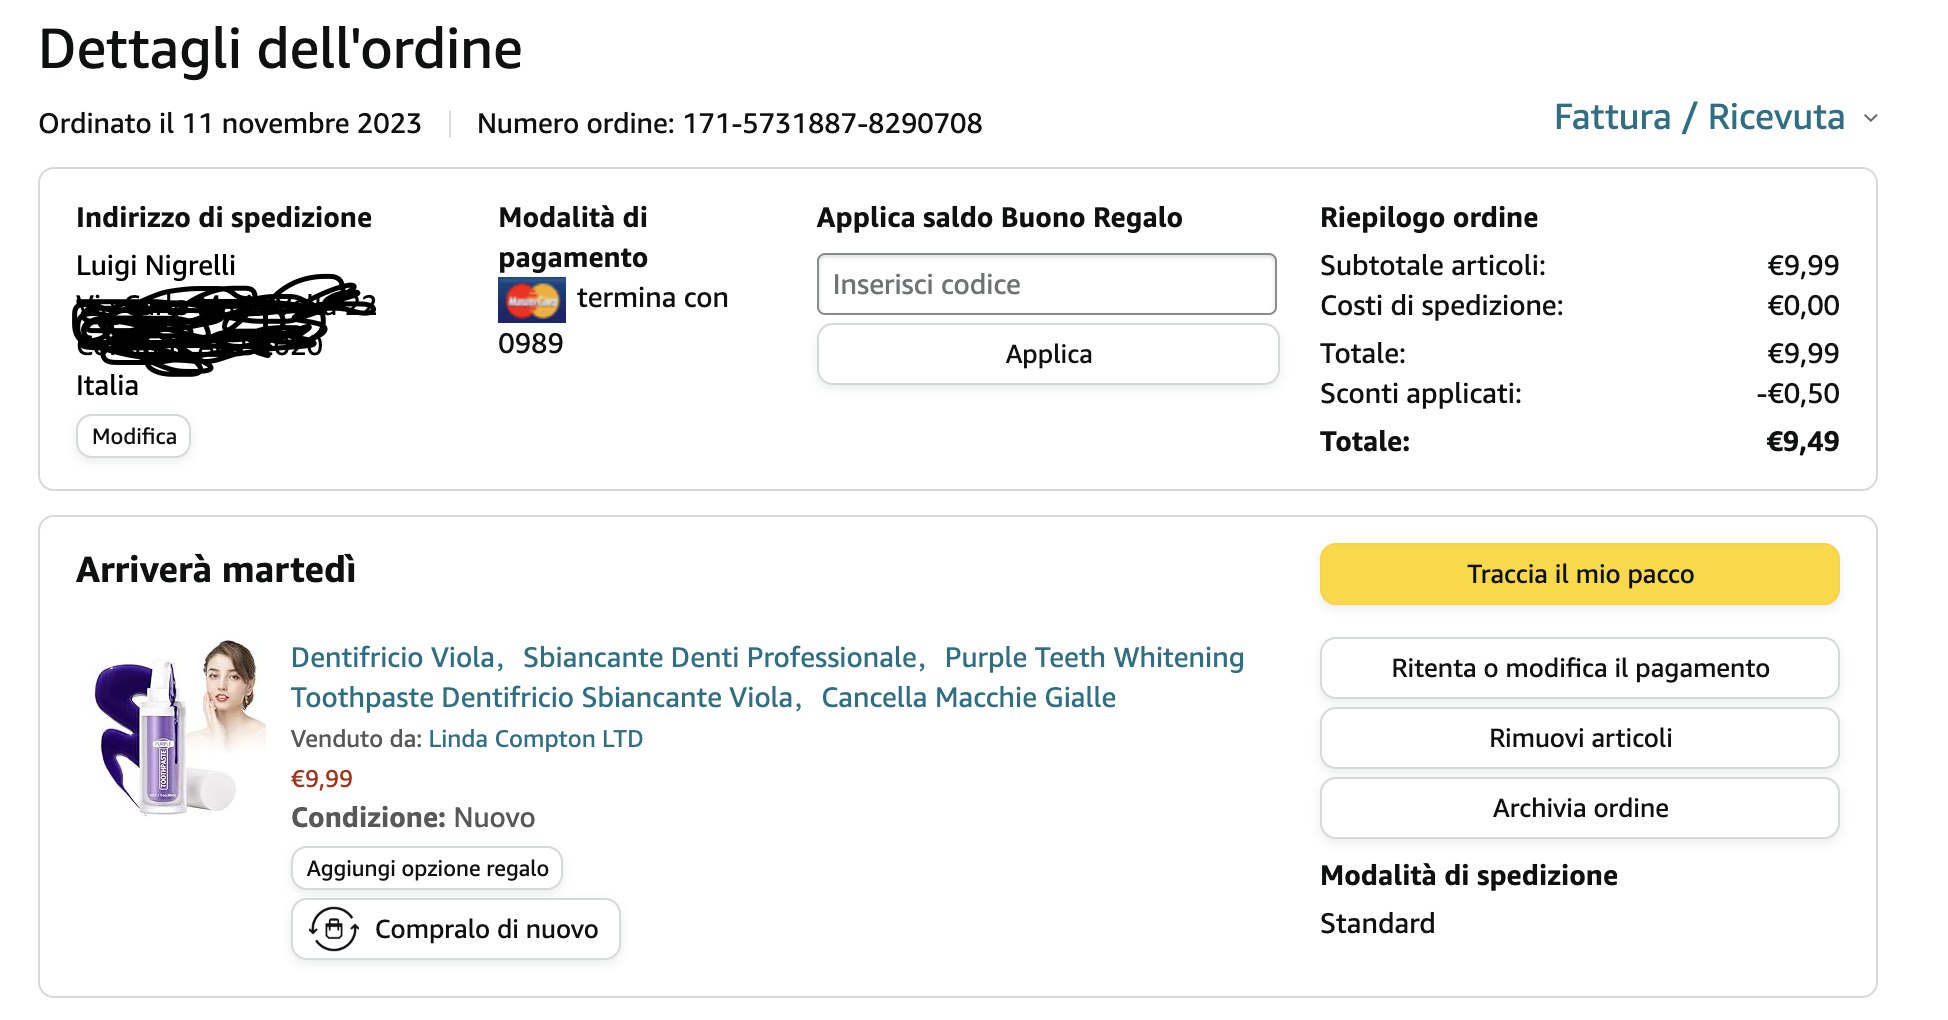Screen dimensions: 1948x1020
Task: Click the Mastercard payment card icon
Action: (531, 300)
